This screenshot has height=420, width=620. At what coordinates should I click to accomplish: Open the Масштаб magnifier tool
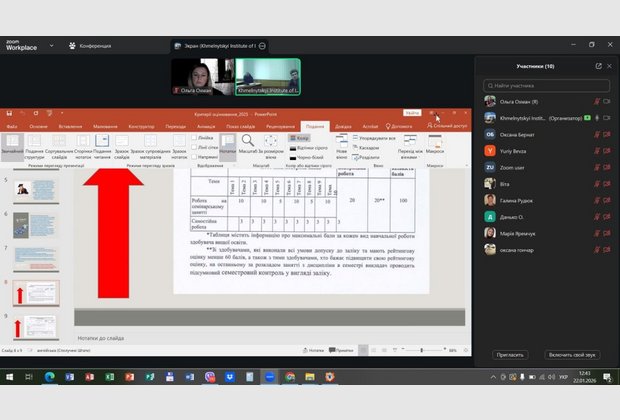pos(248,144)
